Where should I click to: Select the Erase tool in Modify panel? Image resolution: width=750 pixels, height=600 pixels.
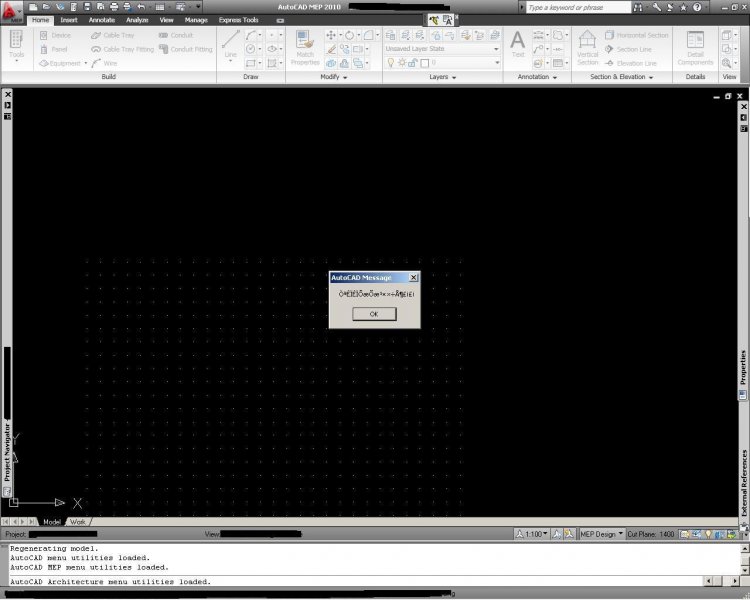point(331,49)
